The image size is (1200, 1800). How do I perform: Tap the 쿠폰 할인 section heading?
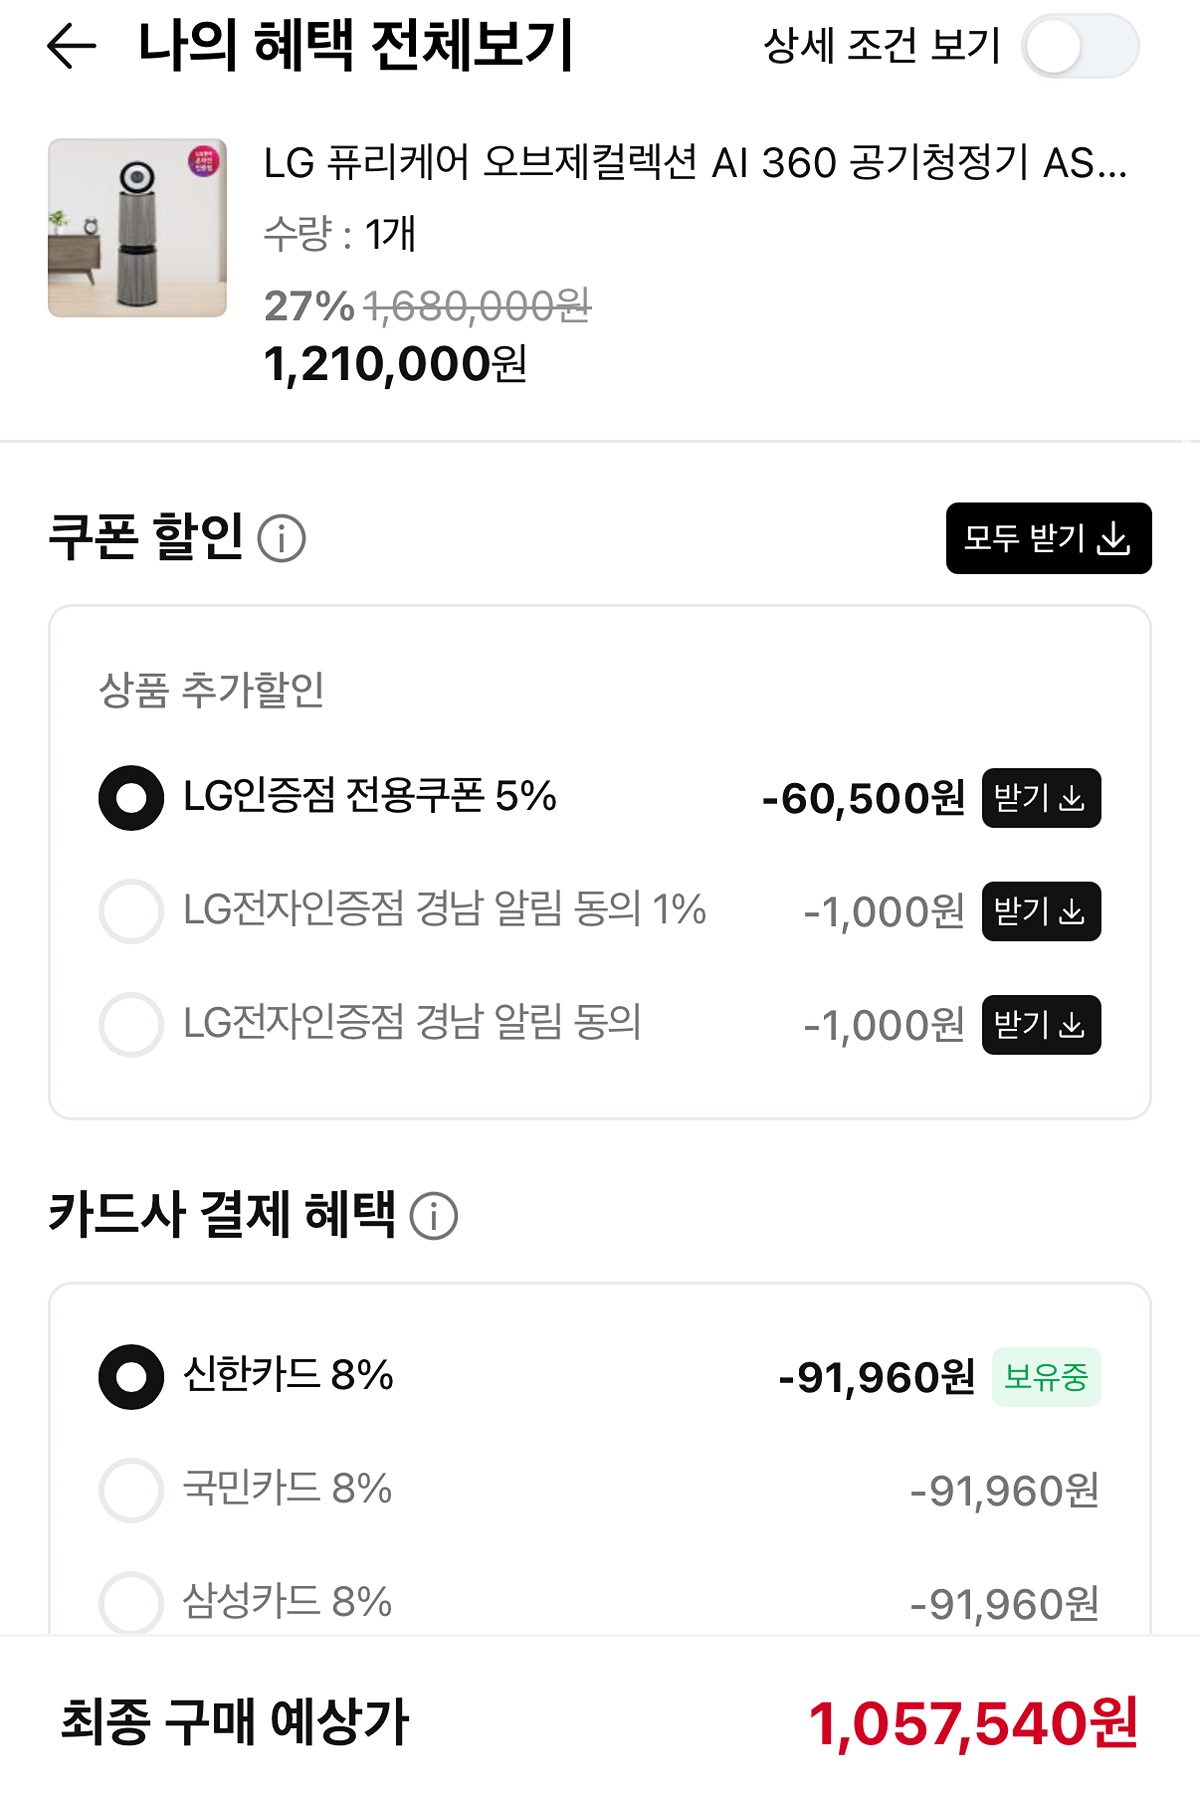[146, 537]
